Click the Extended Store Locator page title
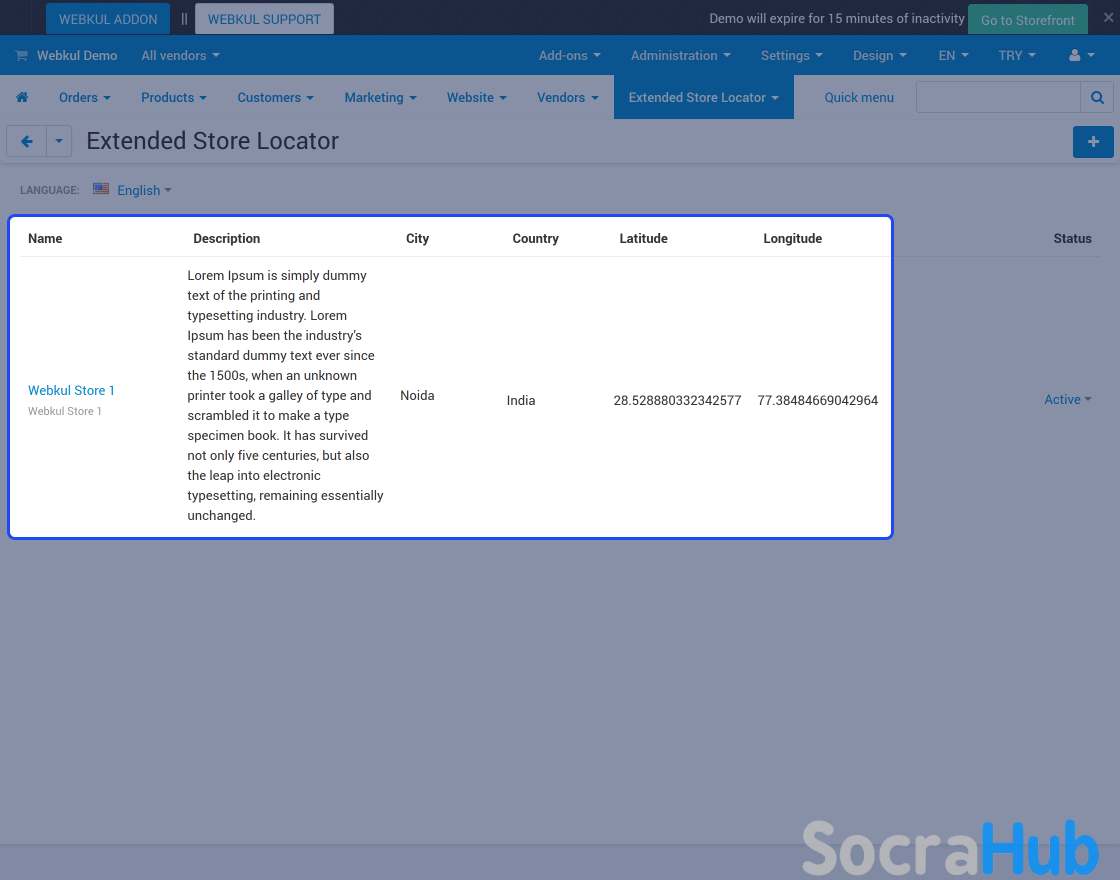This screenshot has height=880, width=1120. 212,141
